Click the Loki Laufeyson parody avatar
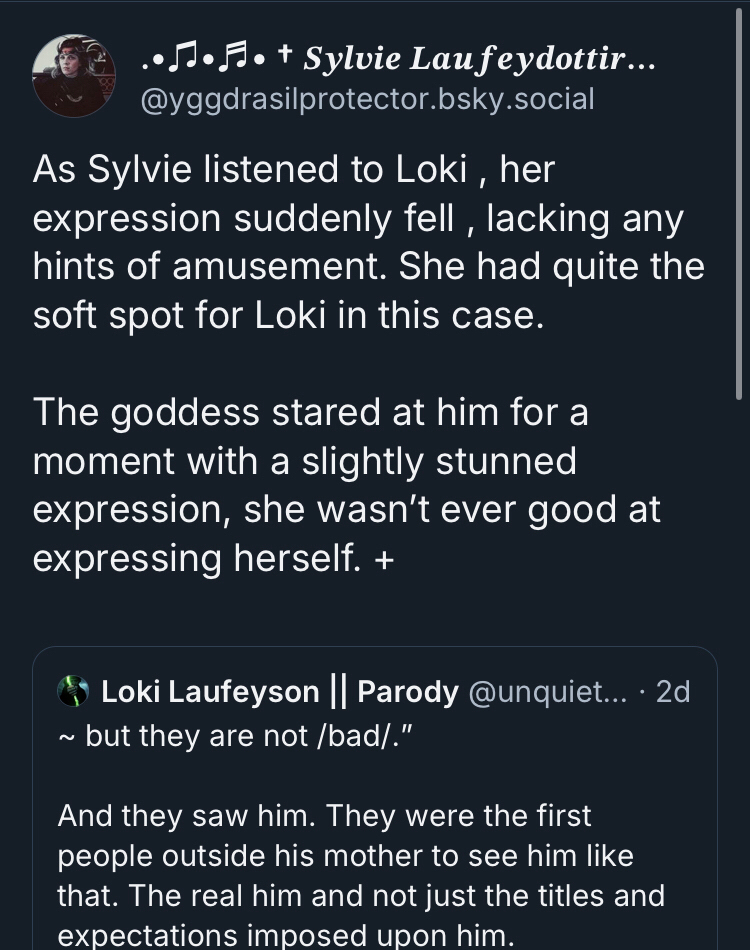750x950 pixels. [74, 691]
